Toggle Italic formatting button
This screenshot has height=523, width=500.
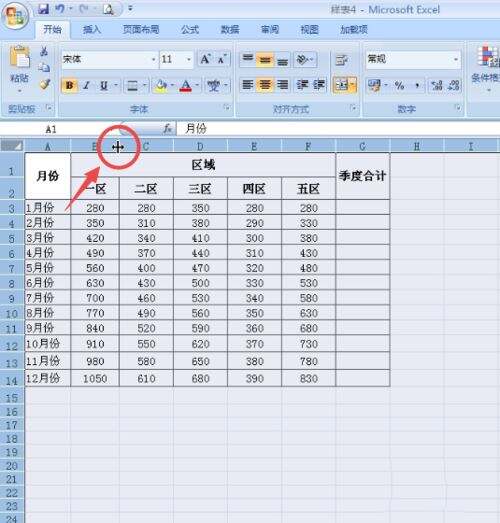tap(87, 86)
